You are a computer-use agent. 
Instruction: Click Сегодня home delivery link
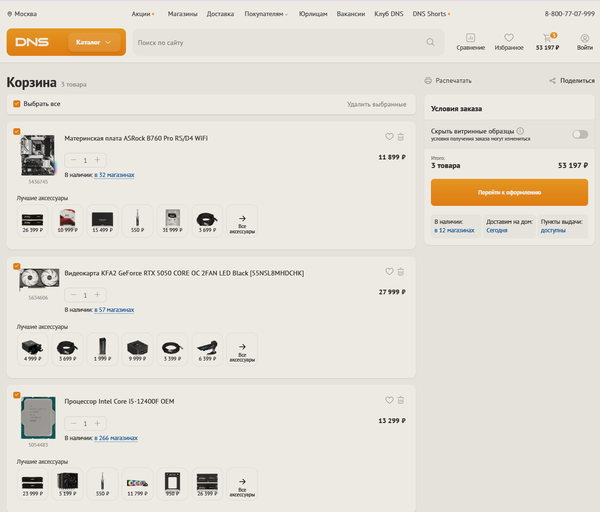497,230
